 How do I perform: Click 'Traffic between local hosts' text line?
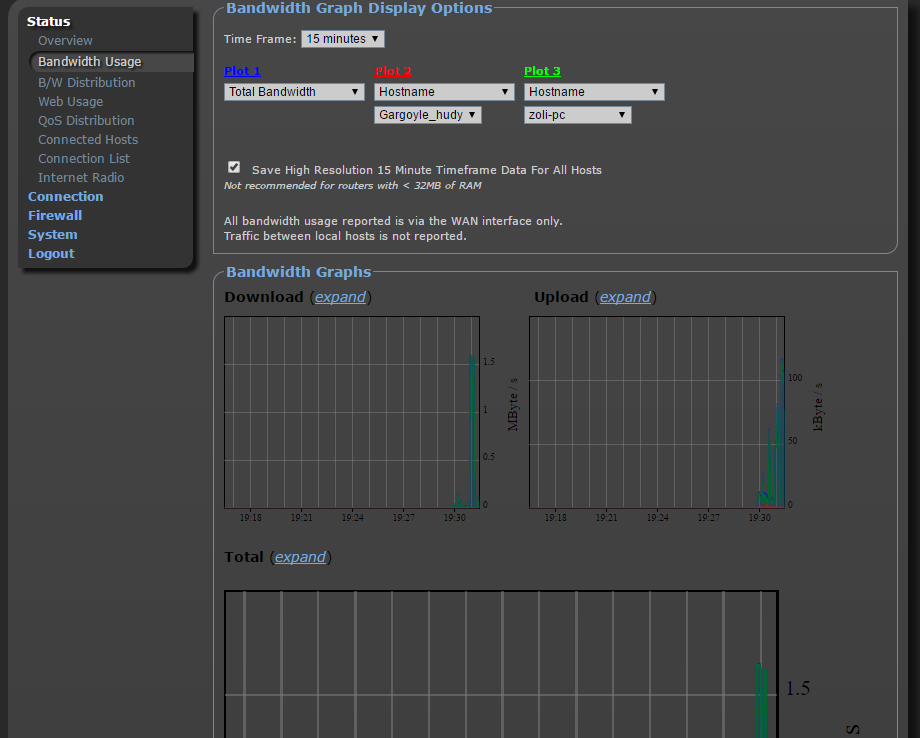pos(345,236)
